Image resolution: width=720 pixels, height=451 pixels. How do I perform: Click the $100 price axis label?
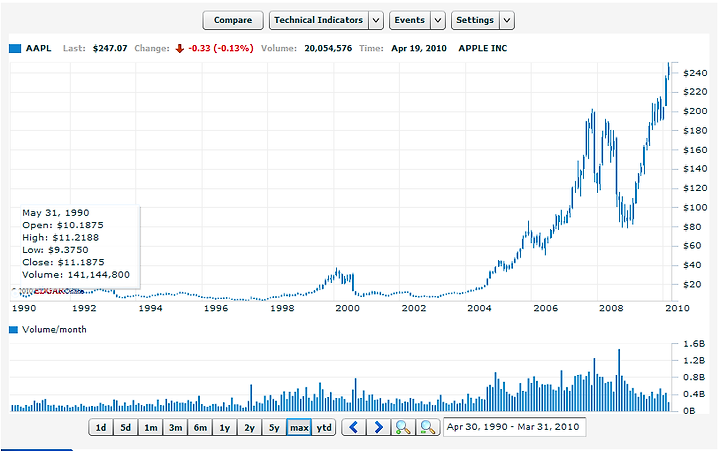click(695, 208)
